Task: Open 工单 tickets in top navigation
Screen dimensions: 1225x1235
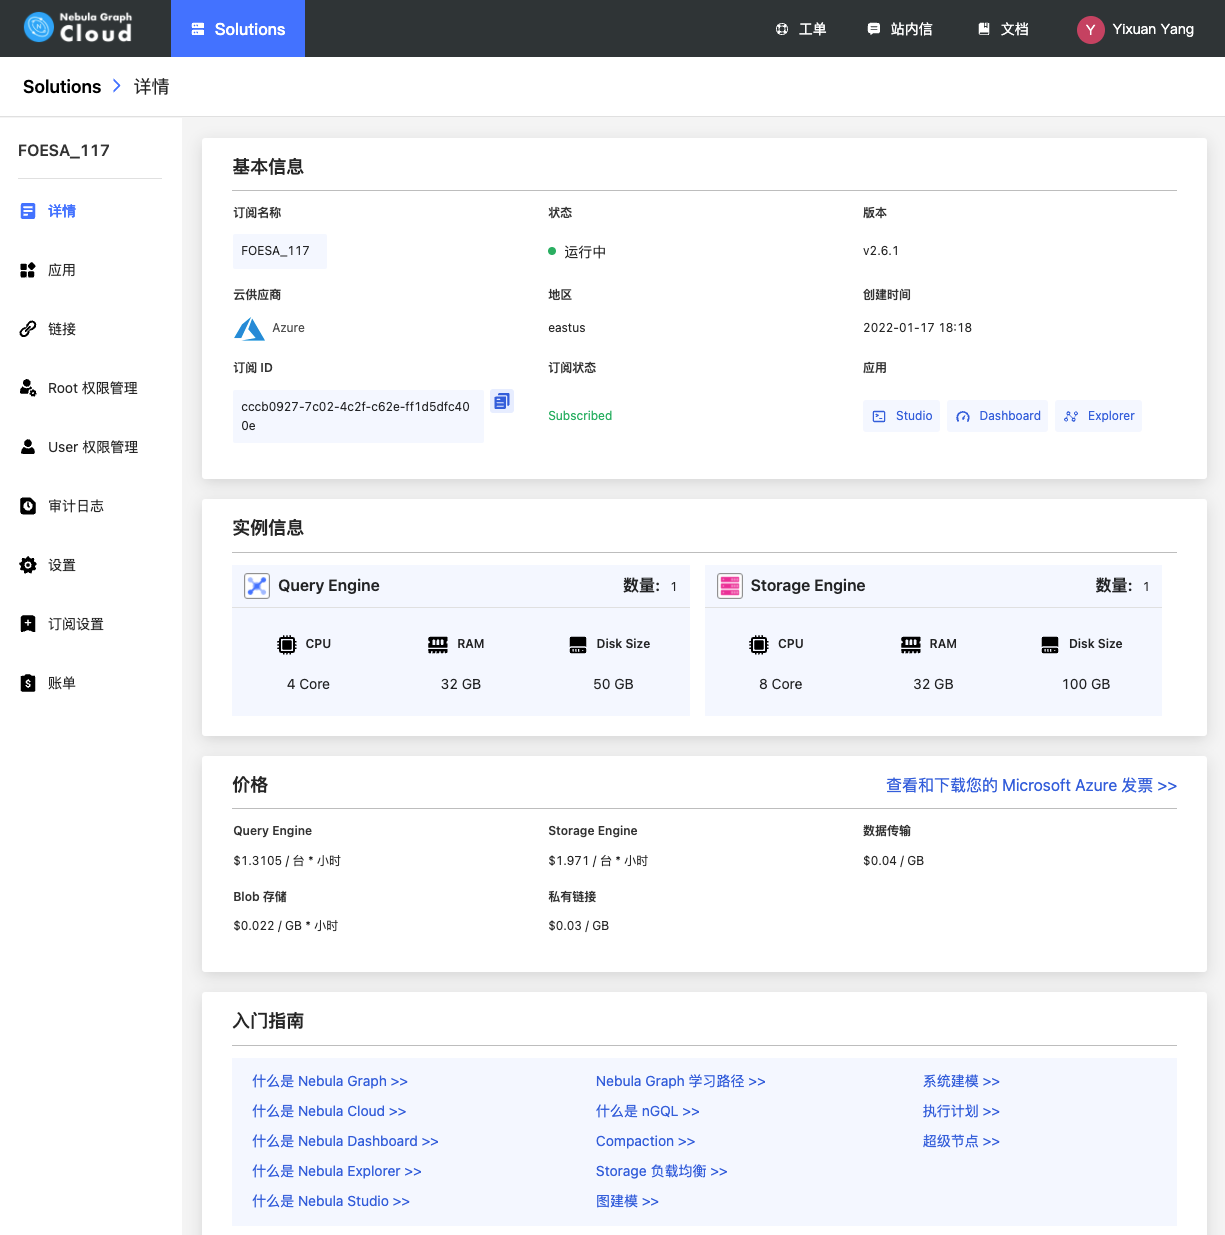Action: (x=801, y=29)
